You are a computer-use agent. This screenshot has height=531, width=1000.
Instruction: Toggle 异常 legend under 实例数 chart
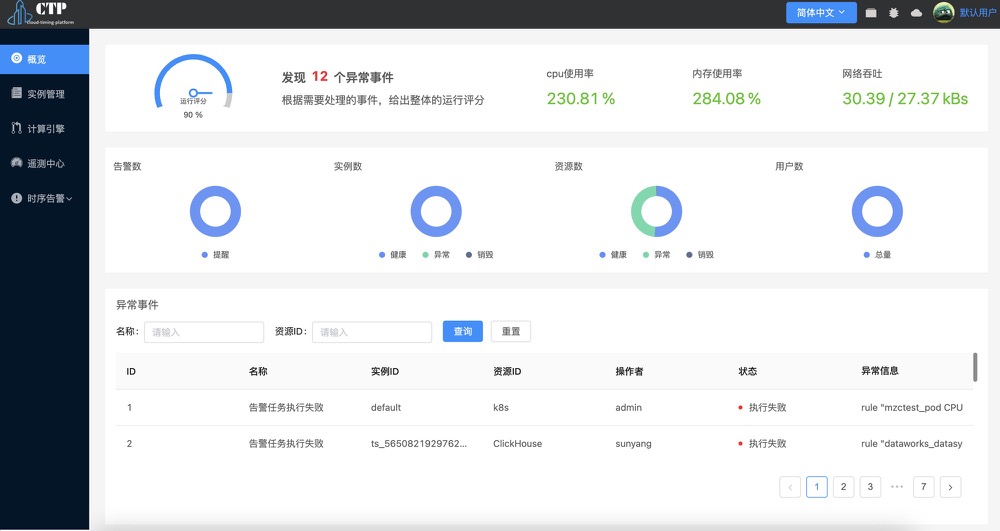(436, 254)
